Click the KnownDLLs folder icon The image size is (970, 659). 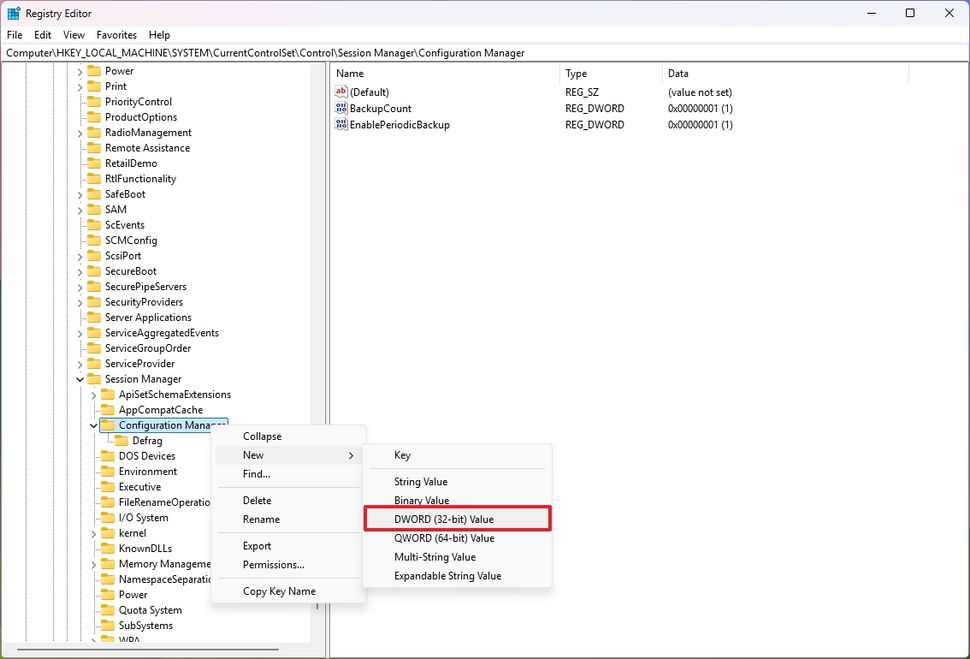108,548
